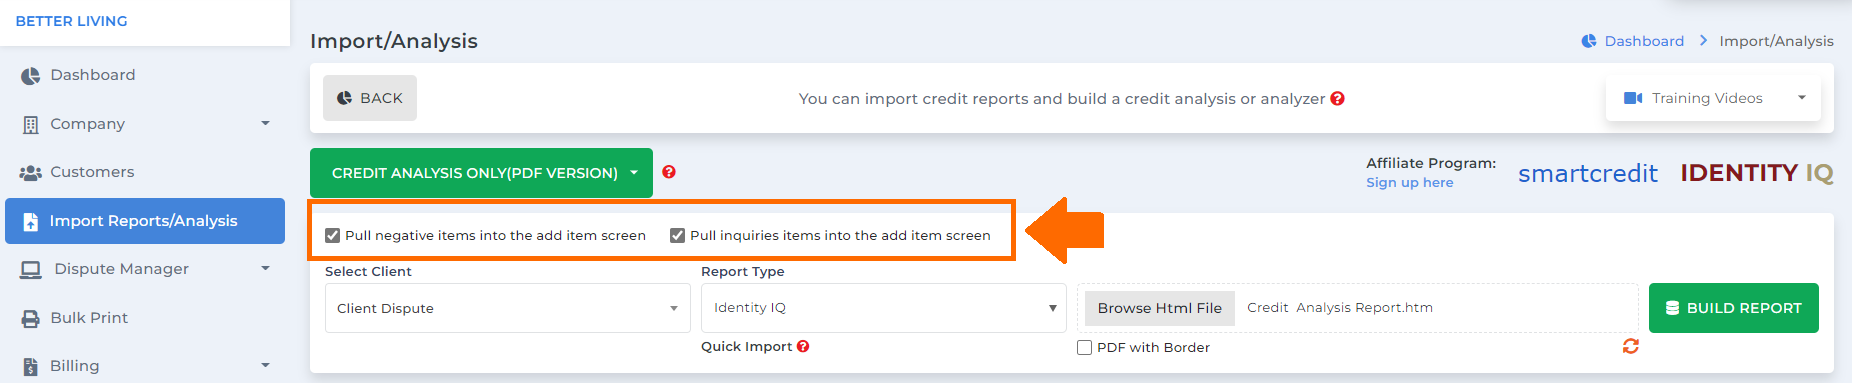Expand the Training Videos dropdown
This screenshot has height=383, width=1852.
[x=1713, y=98]
